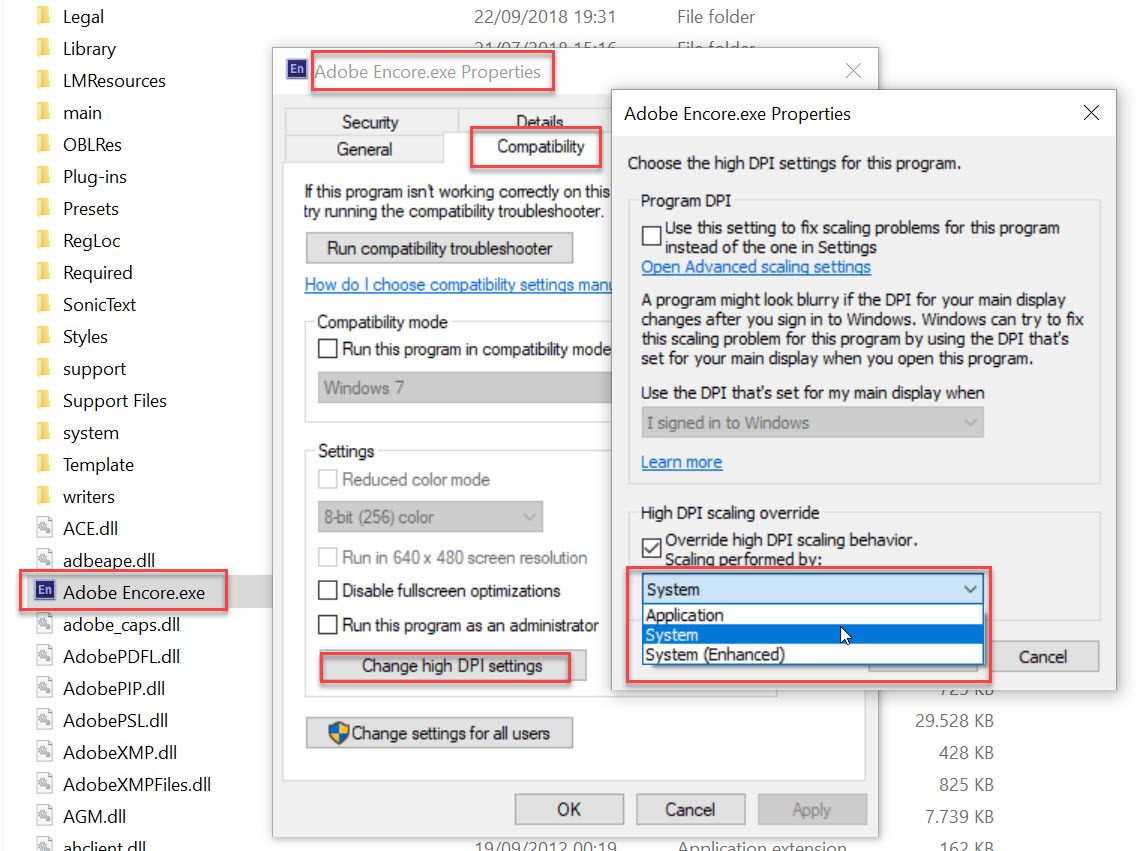Uncheck Override high DPI scaling behavior
Screen dimensions: 1147x851
click(652, 545)
